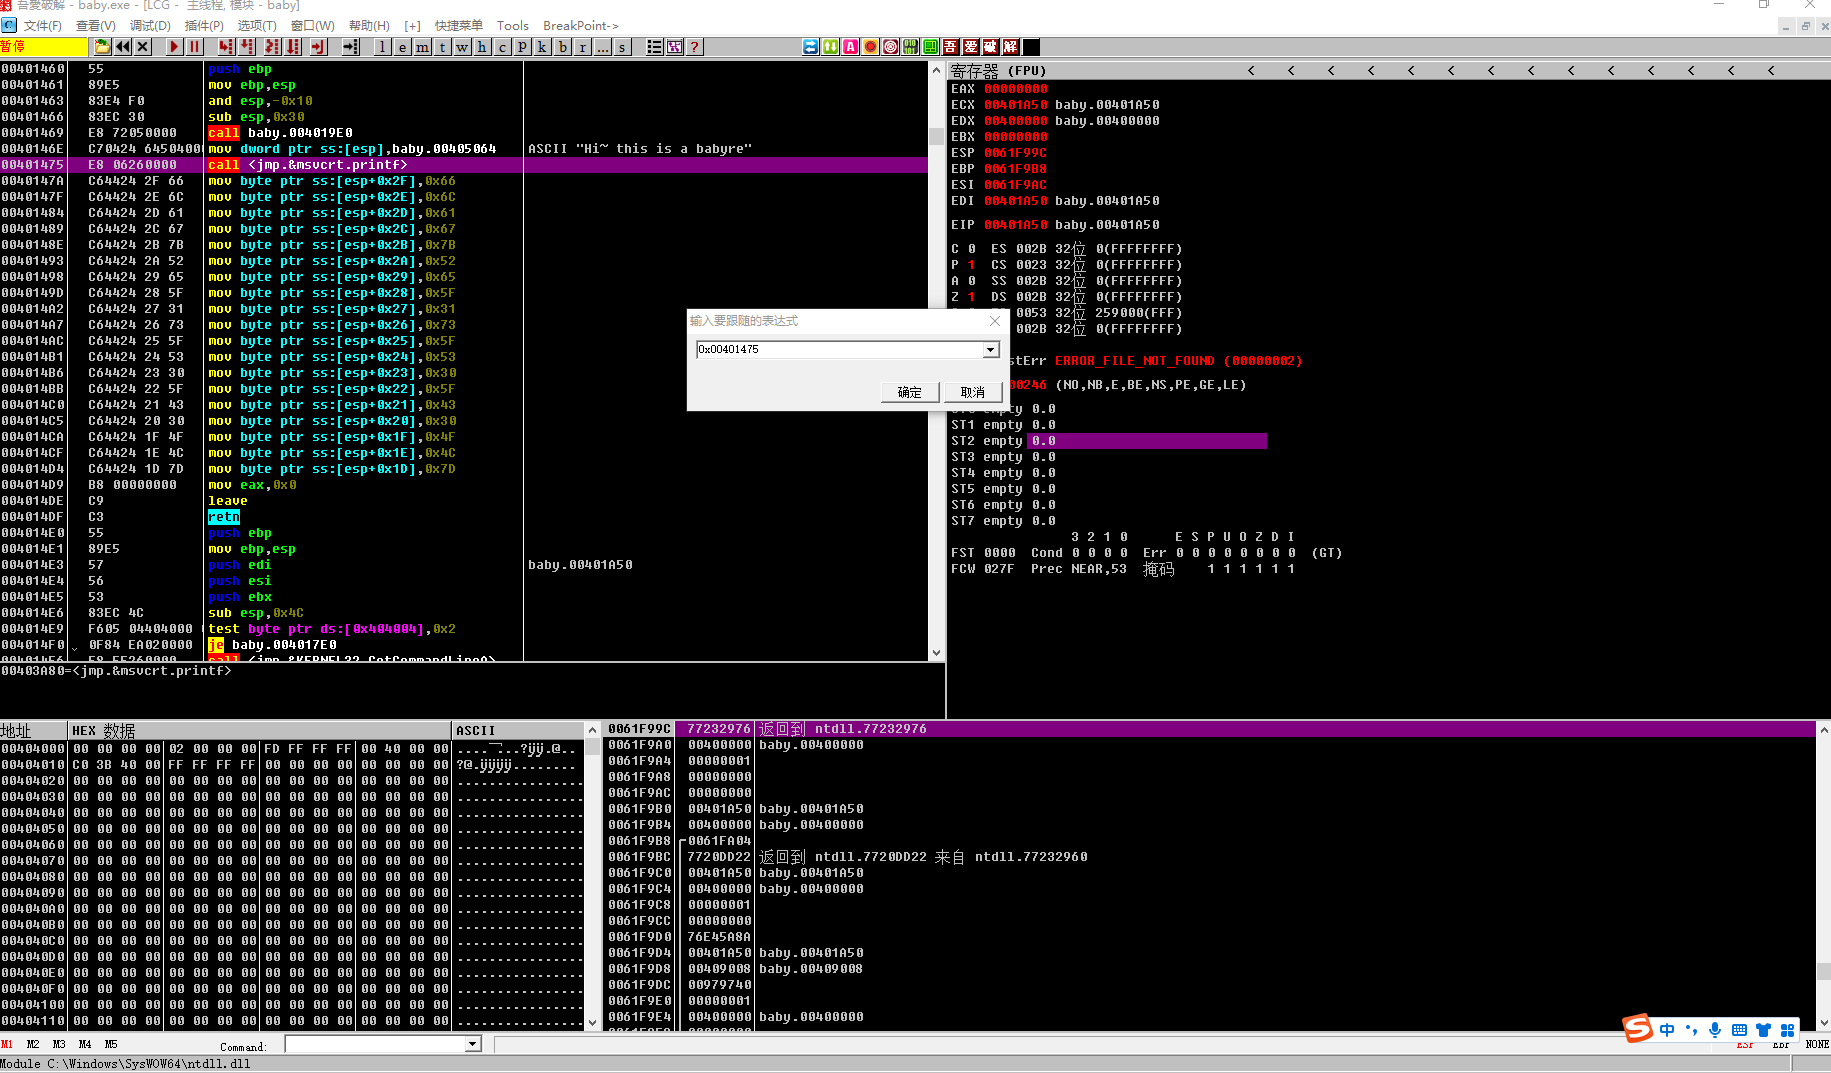The height and width of the screenshot is (1073, 1831).
Task: Toggle the Z flag in the register panel
Action: tap(971, 296)
